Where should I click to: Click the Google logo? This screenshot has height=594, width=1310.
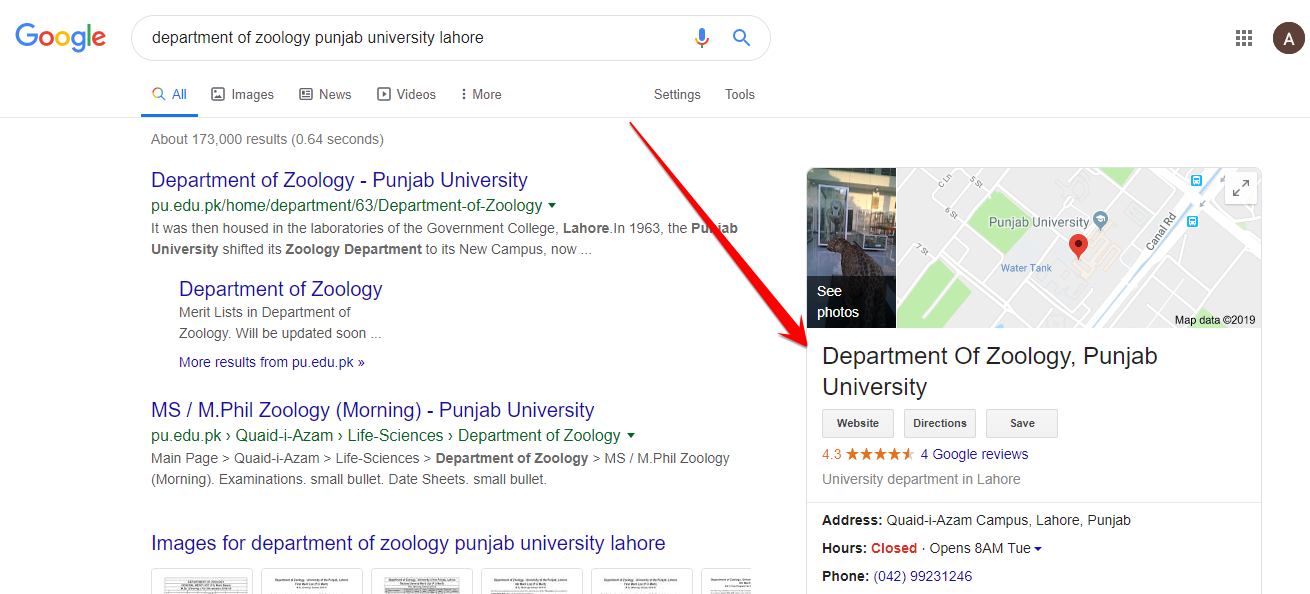pos(60,38)
